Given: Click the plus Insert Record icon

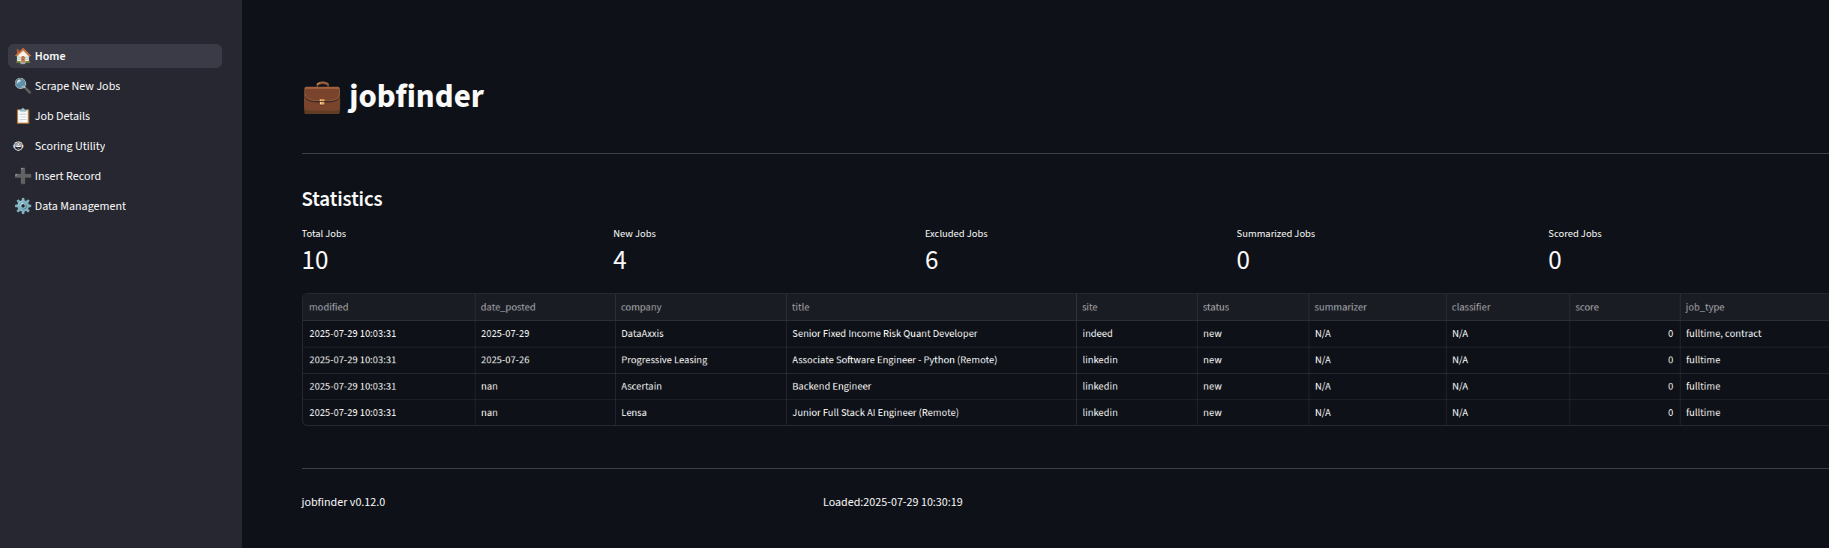Looking at the screenshot, I should [22, 176].
